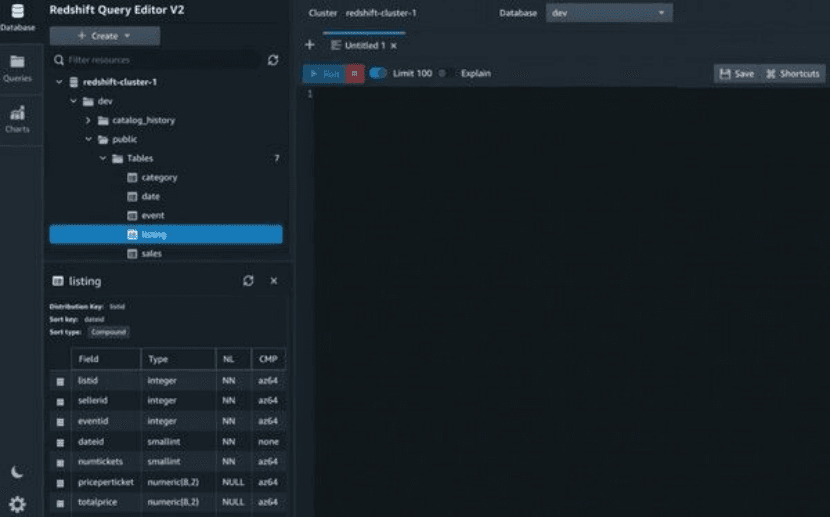Viewport: 830px width, 518px height.
Task: Click the Cluster redshift-cluster-1 label
Action: [x=363, y=13]
